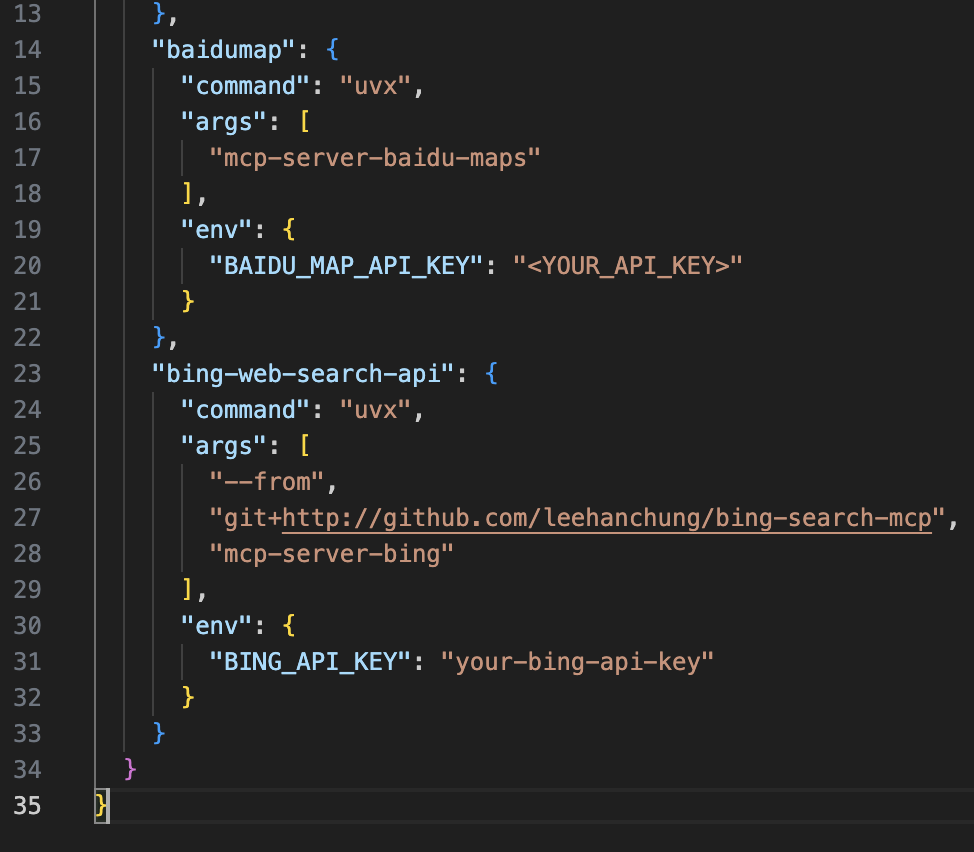
Task: Click closing brace on line 13
Action: [159, 14]
